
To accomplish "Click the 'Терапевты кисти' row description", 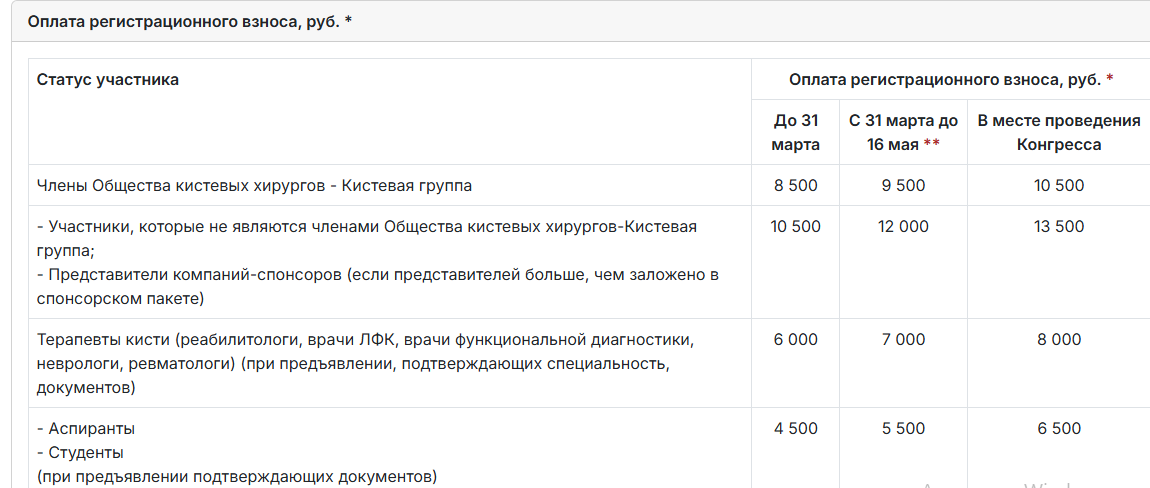I will [x=364, y=340].
